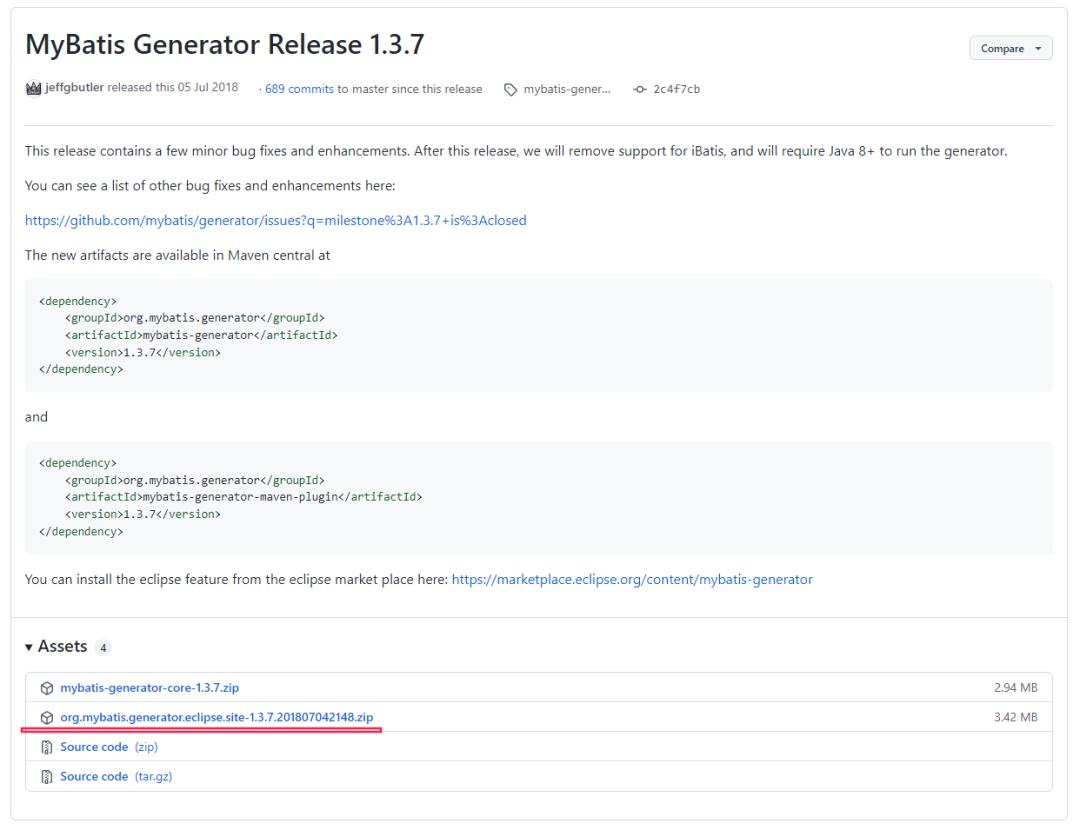Click the Assets count badge 4

[103, 647]
